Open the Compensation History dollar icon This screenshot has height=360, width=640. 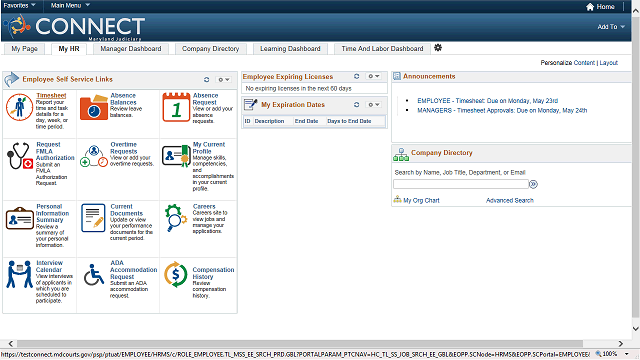(176, 274)
